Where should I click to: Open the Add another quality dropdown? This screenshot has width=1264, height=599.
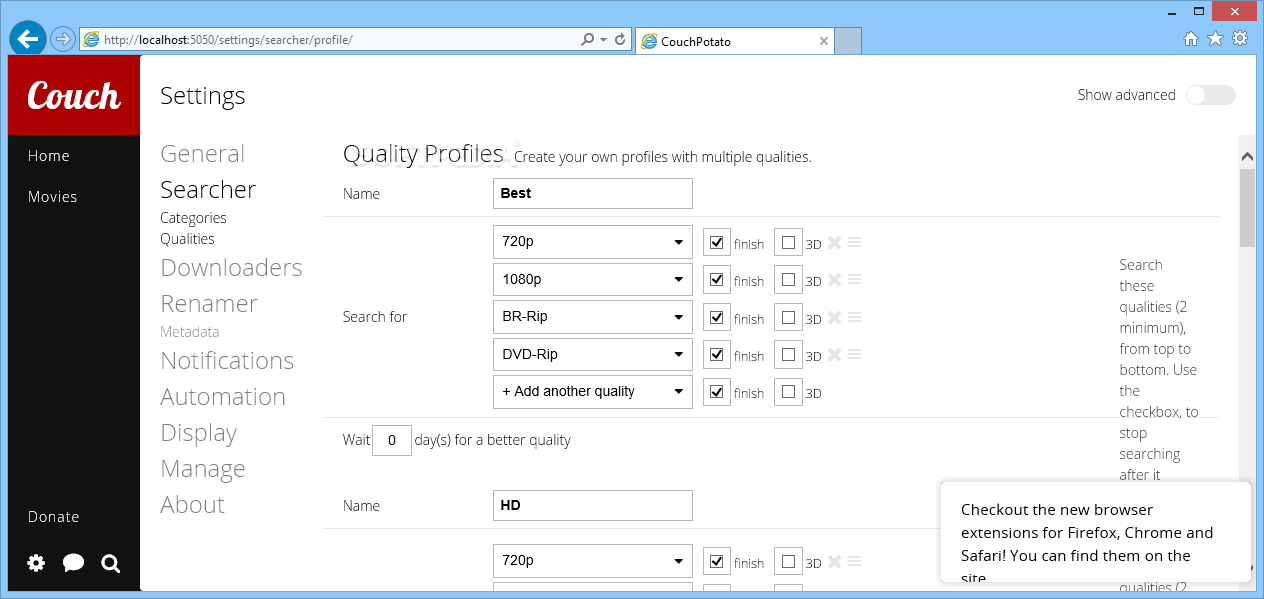(593, 392)
